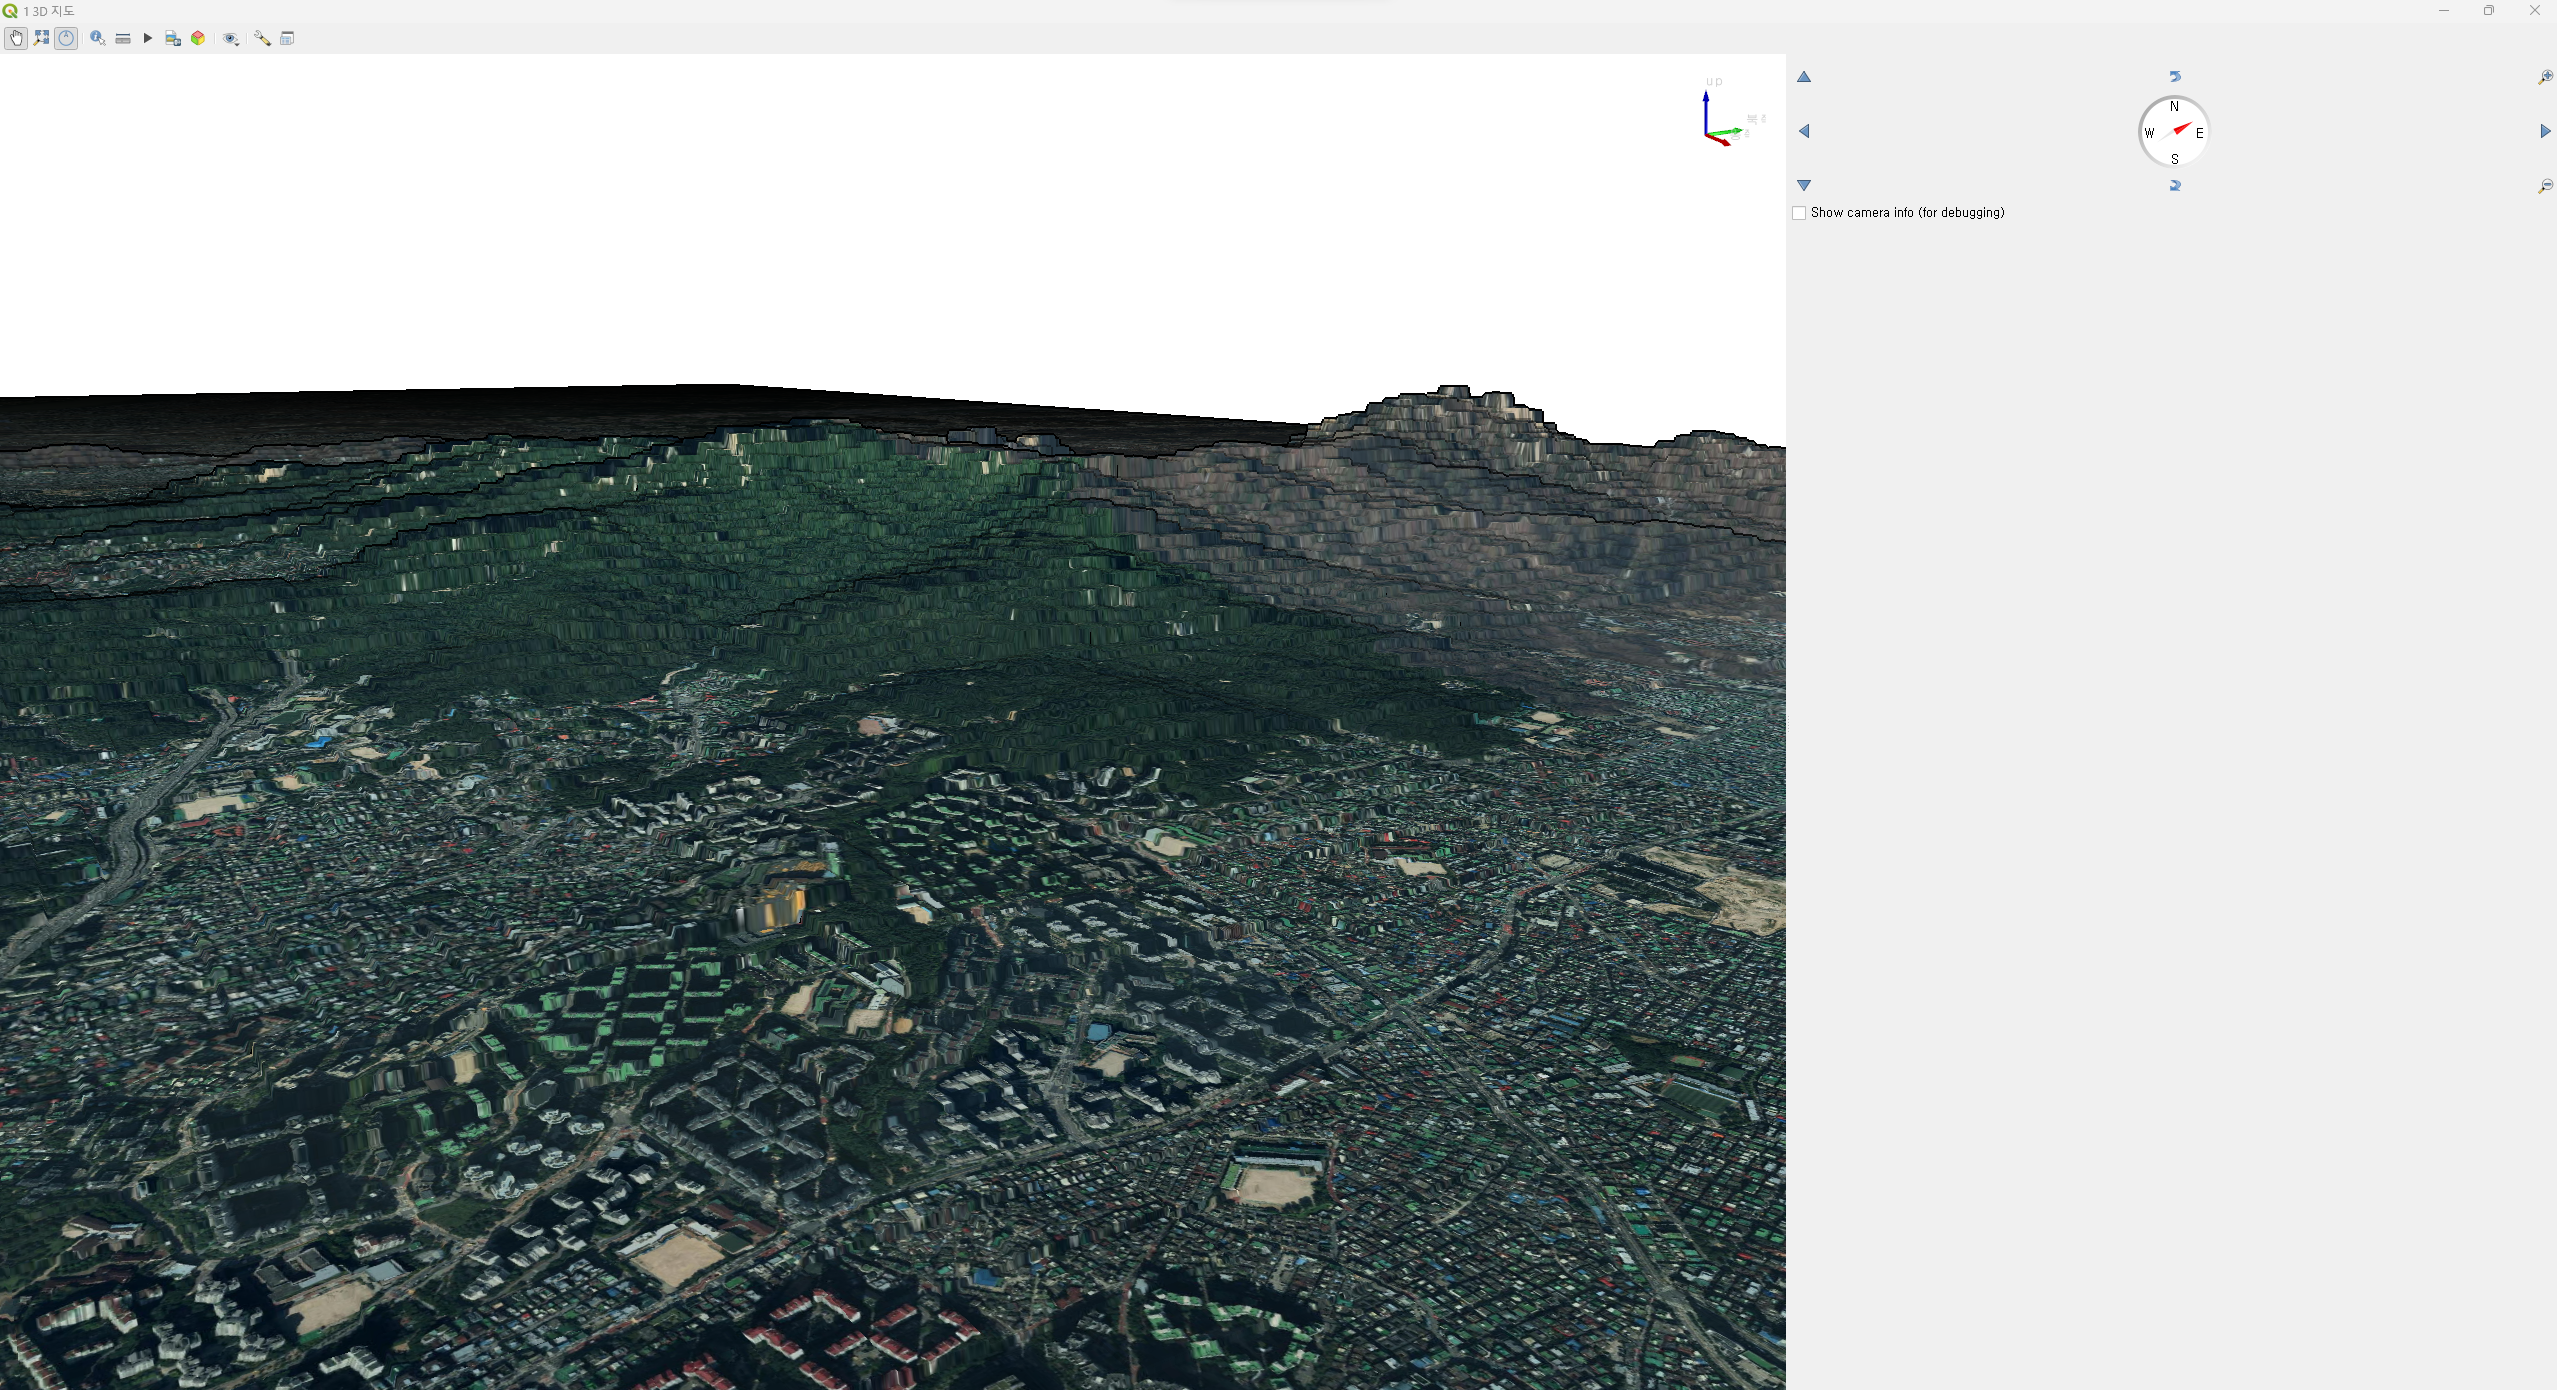
Task: Enable Show camera info checkbox
Action: [x=1799, y=213]
